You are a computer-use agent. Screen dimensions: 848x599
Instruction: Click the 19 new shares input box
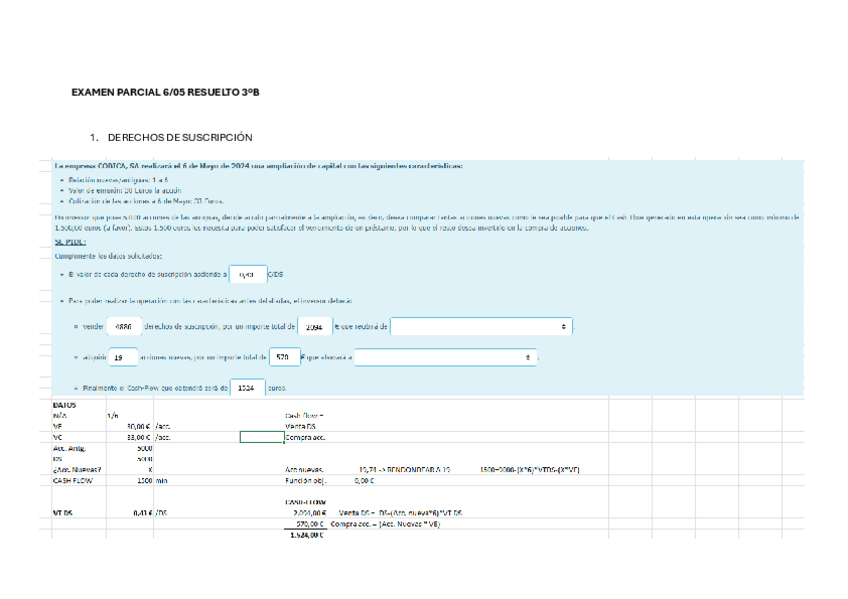tap(121, 357)
